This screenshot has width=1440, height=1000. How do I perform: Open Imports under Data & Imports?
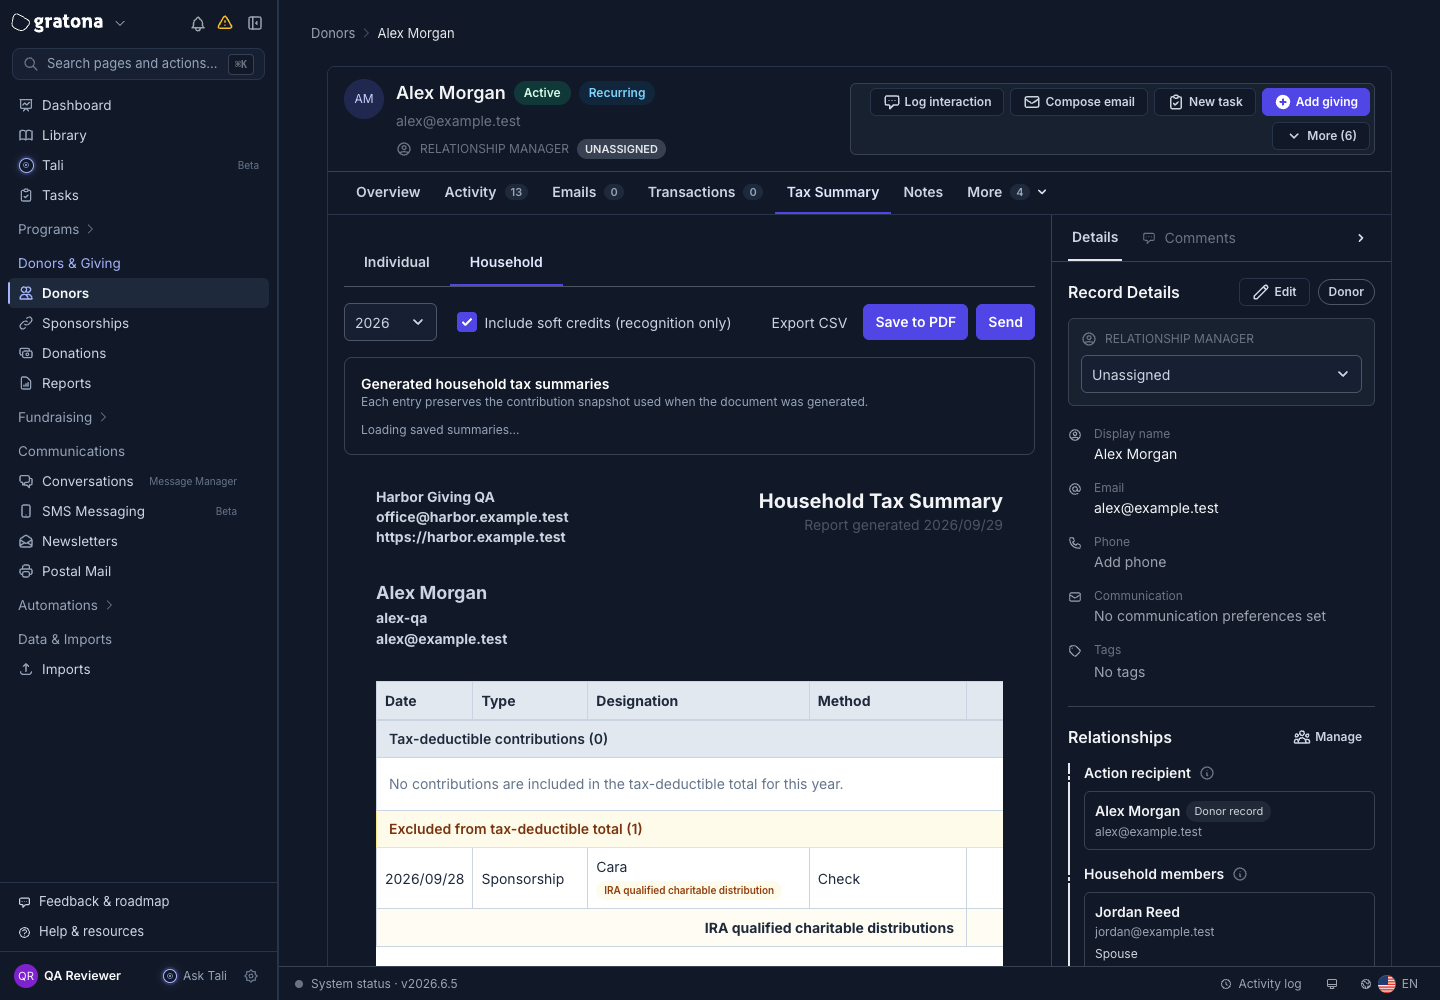coord(138,669)
